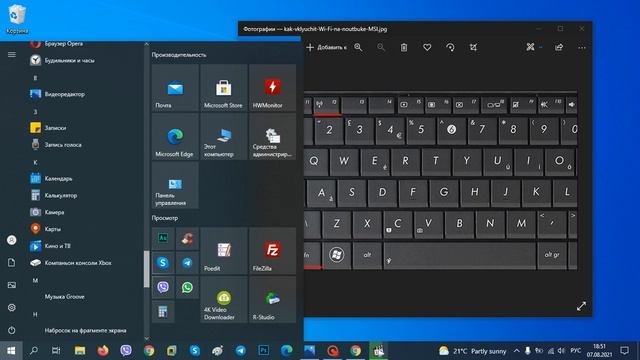Open the small calculator tile under Viber
Screen dimensions: 640x360
163,312
